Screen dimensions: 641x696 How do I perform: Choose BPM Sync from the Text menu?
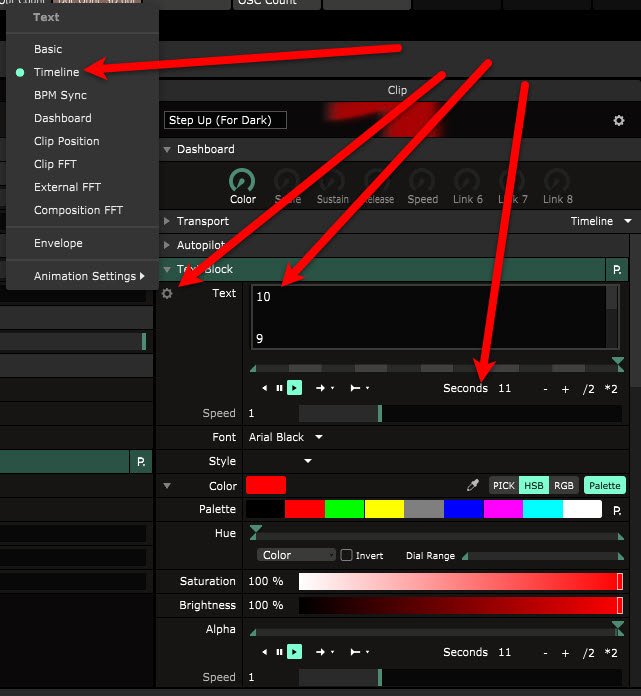(x=60, y=95)
